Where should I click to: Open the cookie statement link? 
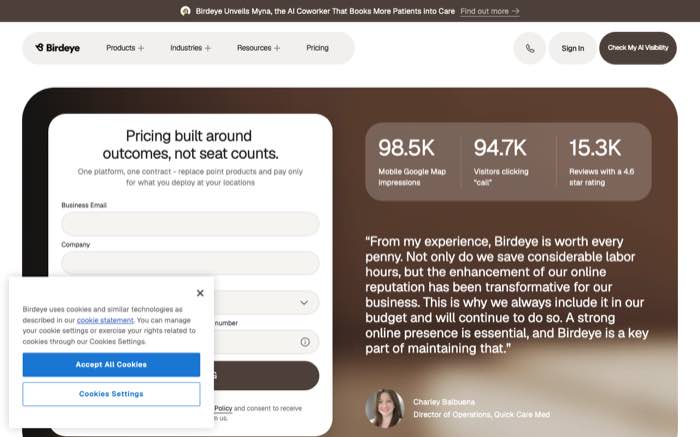pos(105,320)
